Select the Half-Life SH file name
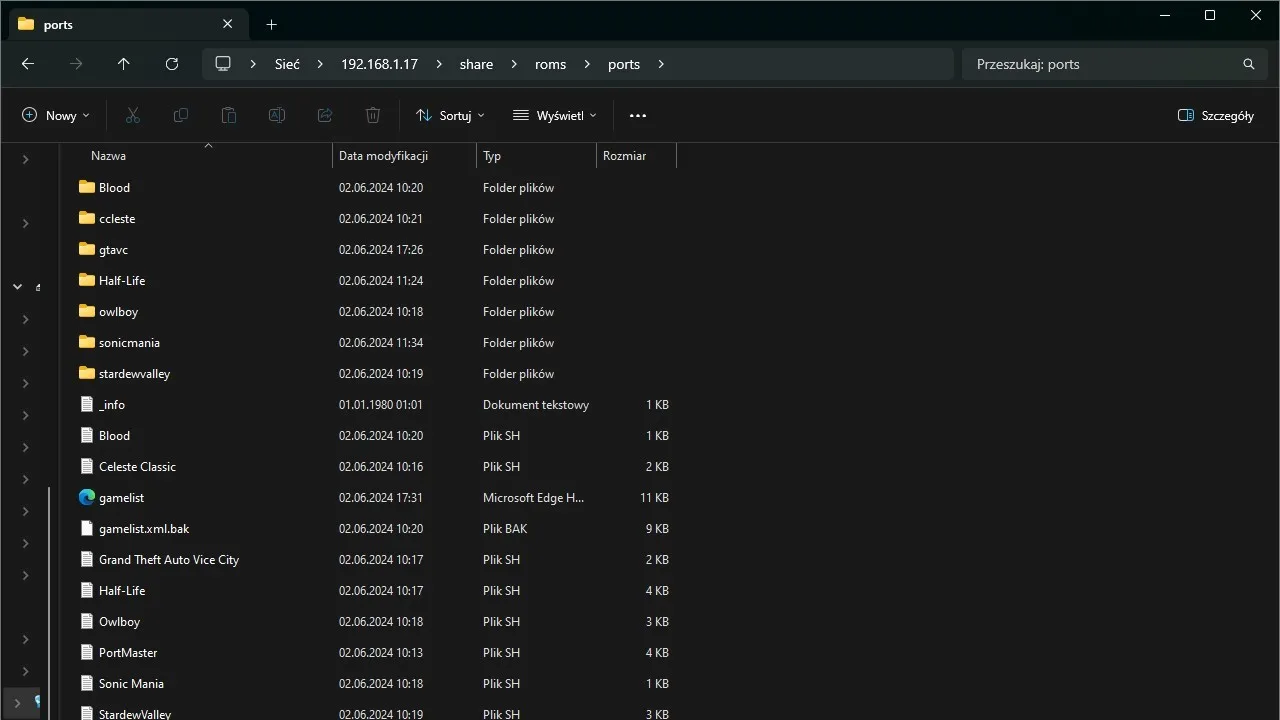The height and width of the screenshot is (720, 1280). click(122, 591)
